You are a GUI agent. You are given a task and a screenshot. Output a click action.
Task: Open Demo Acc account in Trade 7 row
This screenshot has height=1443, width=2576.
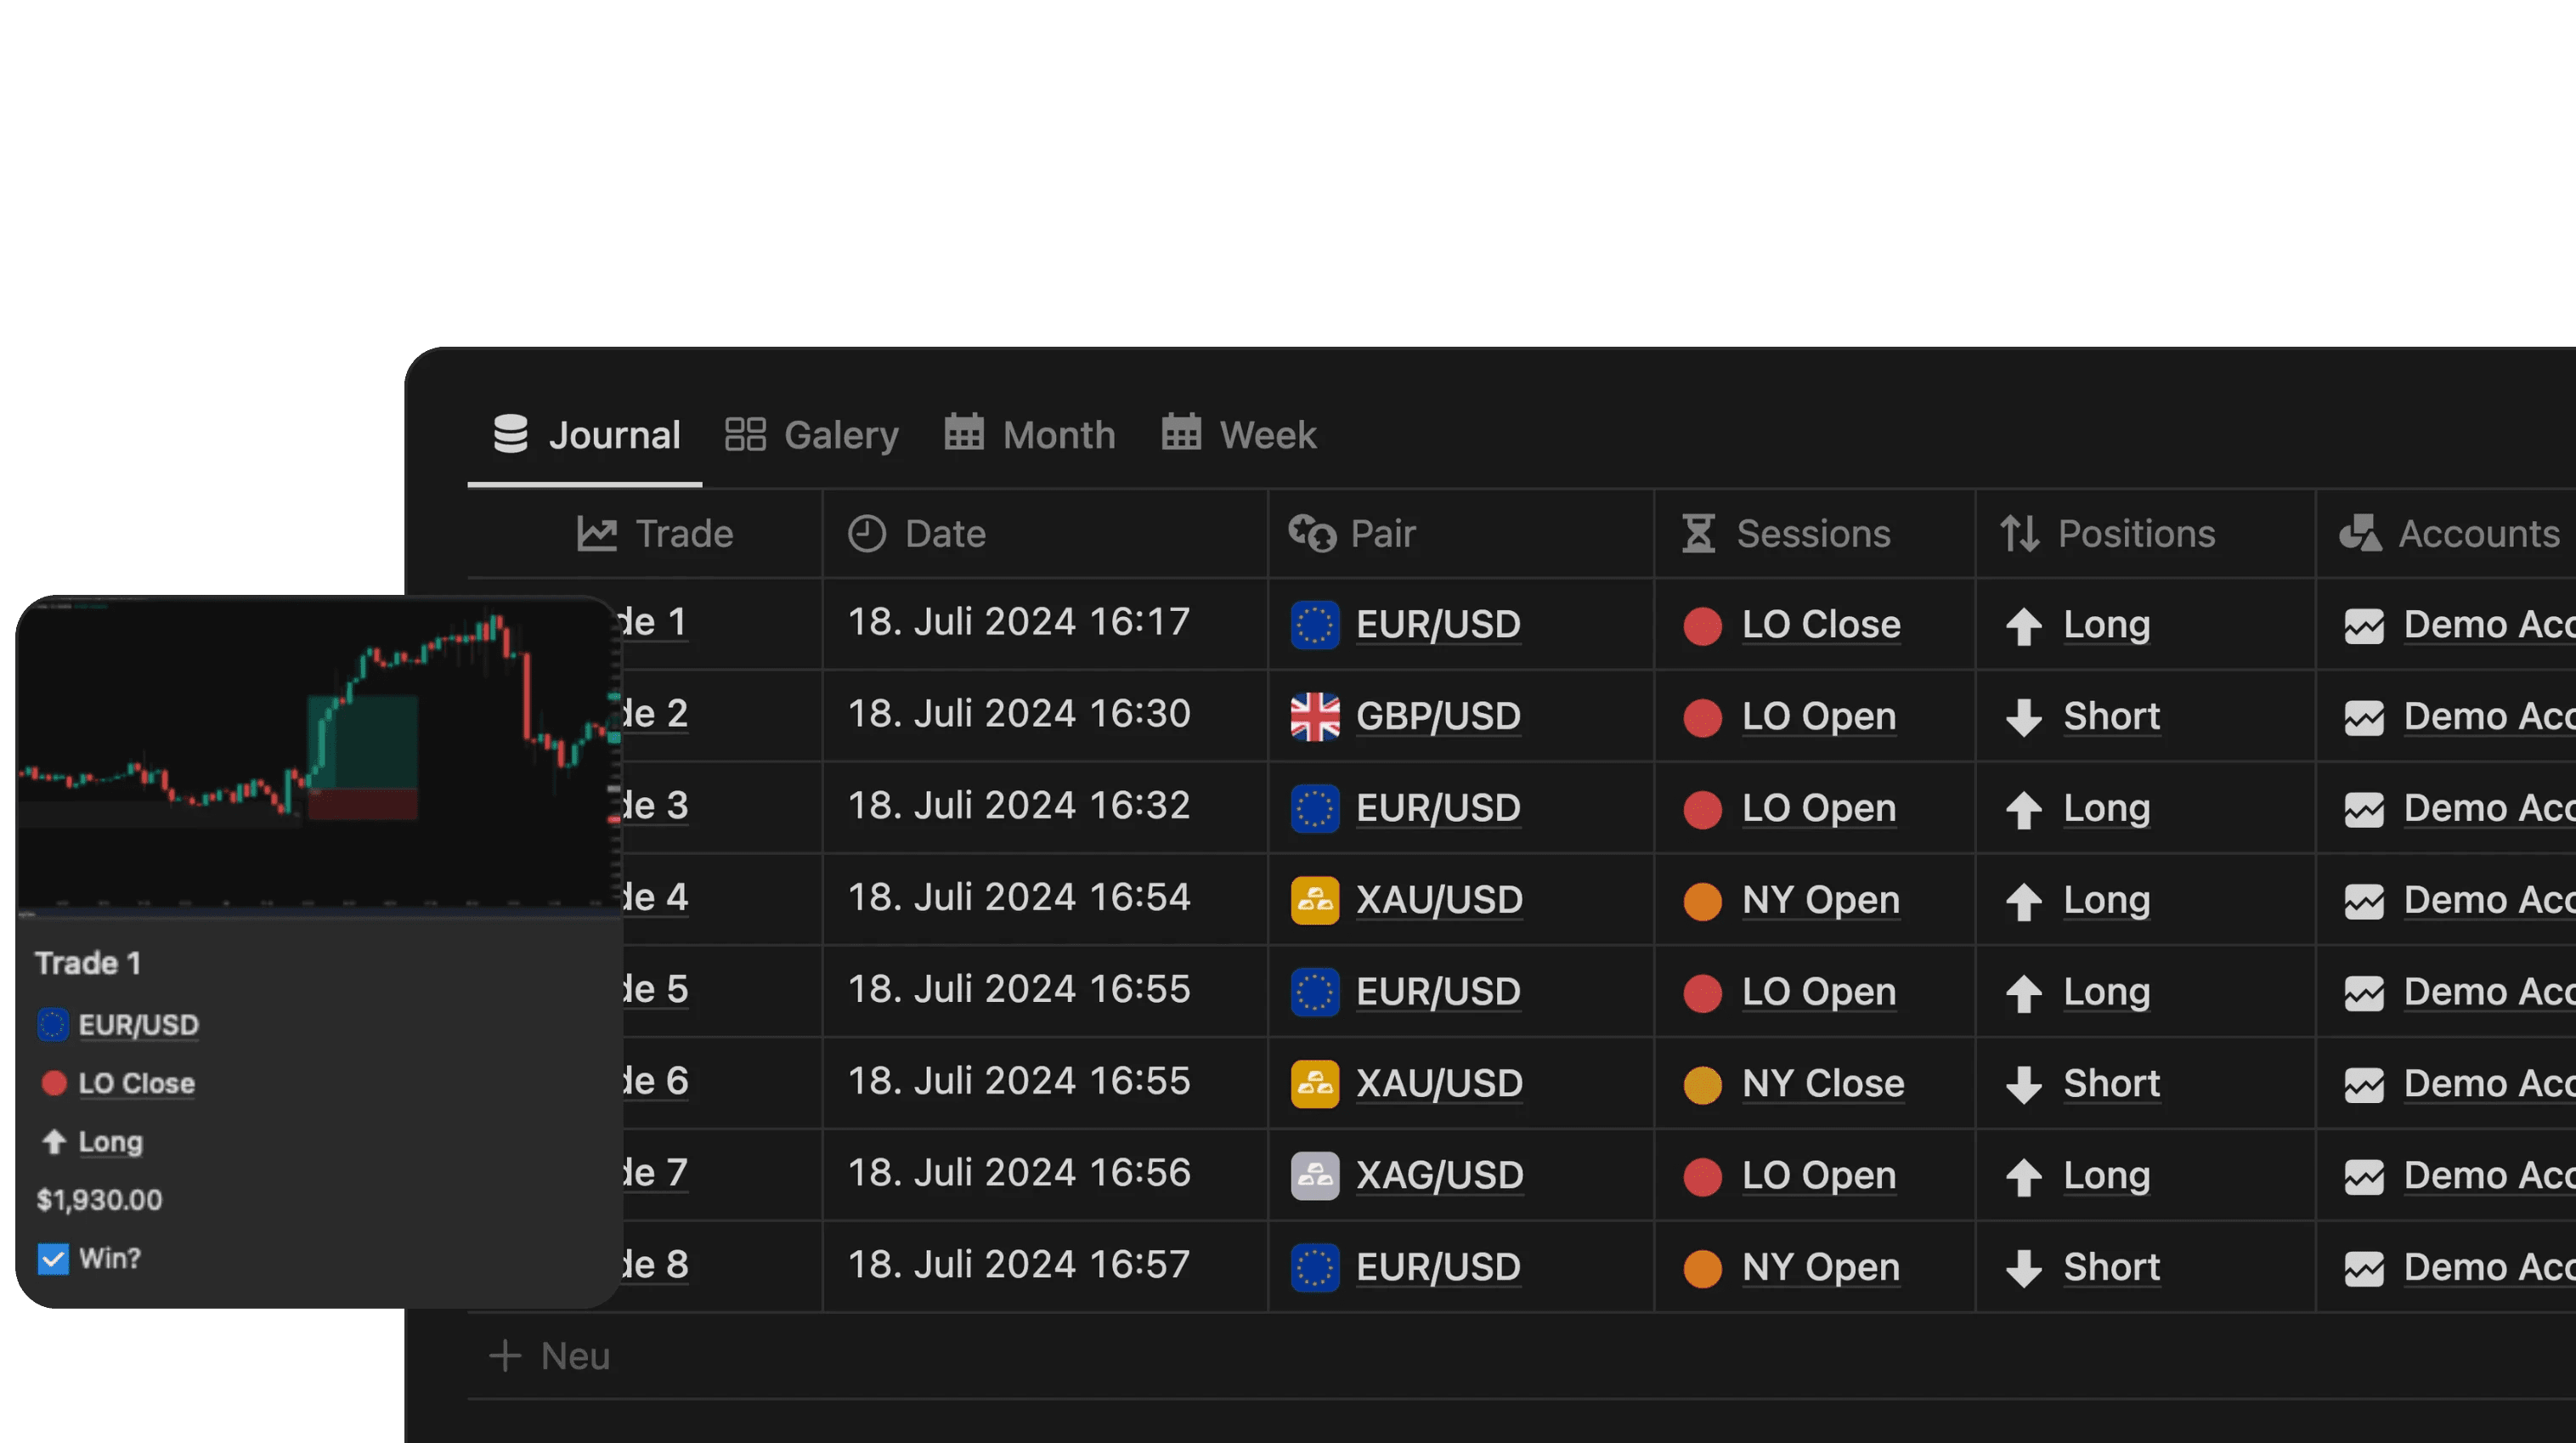(2489, 1176)
